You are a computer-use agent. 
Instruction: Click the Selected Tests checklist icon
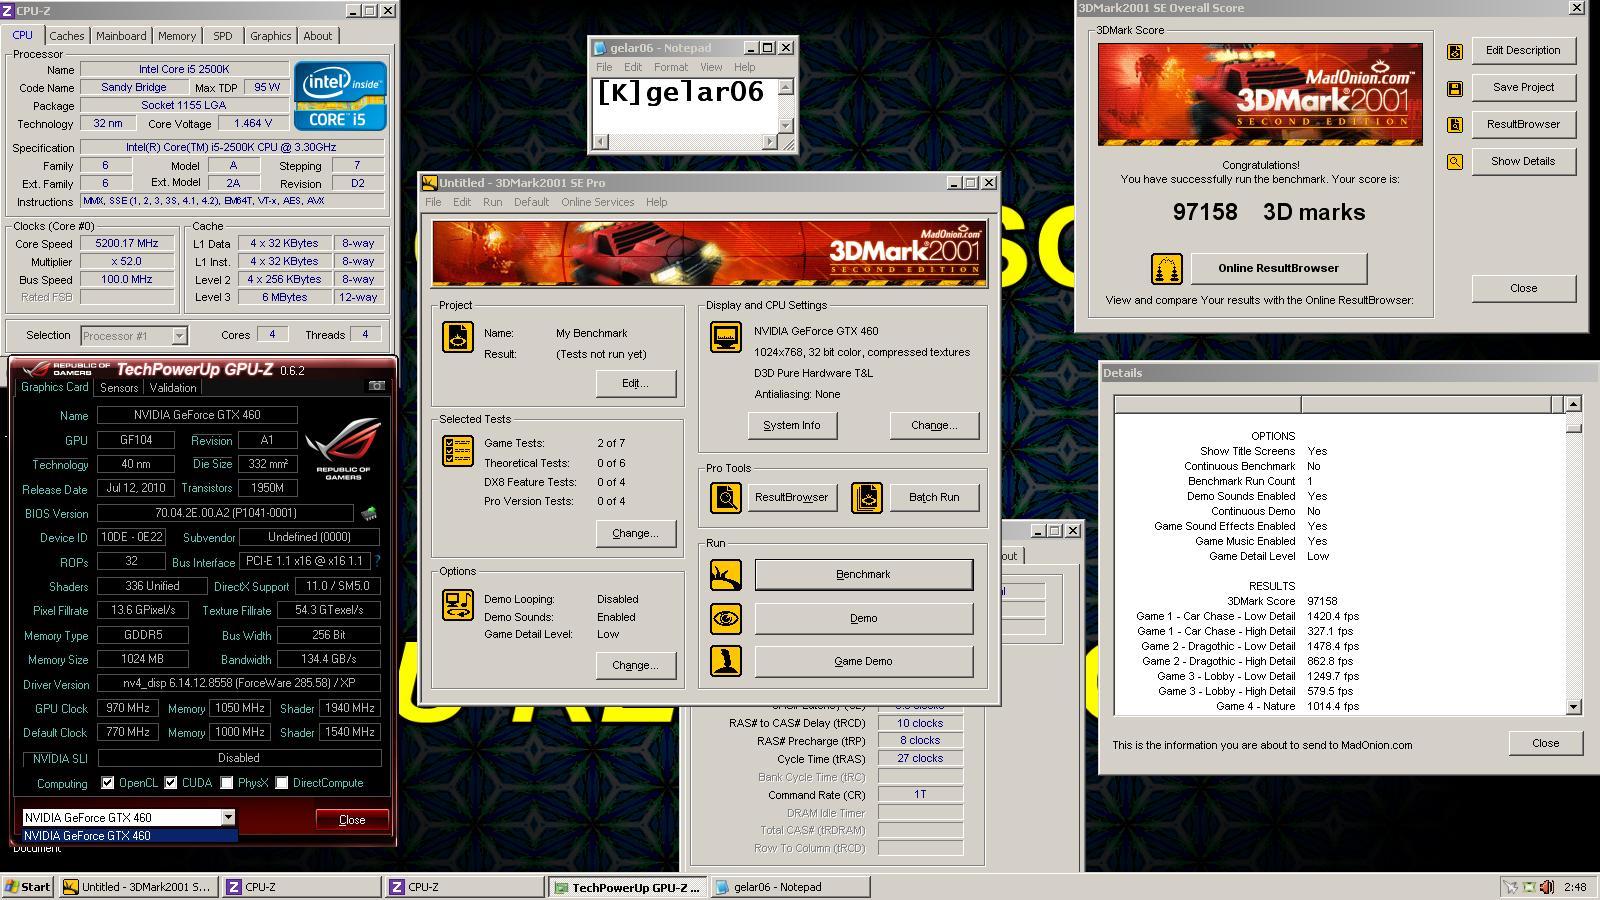coord(458,451)
